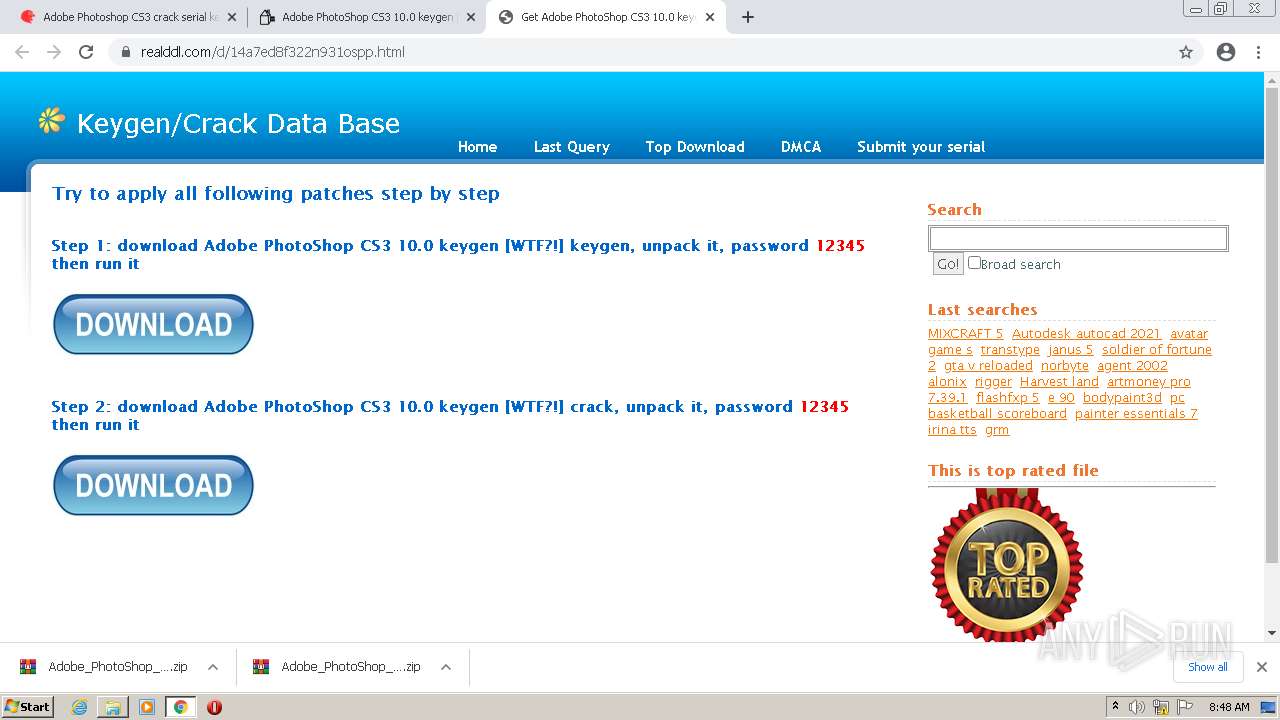Open the MIXCRAFT 5 search link
The width and height of the screenshot is (1280, 720).
[x=965, y=333]
